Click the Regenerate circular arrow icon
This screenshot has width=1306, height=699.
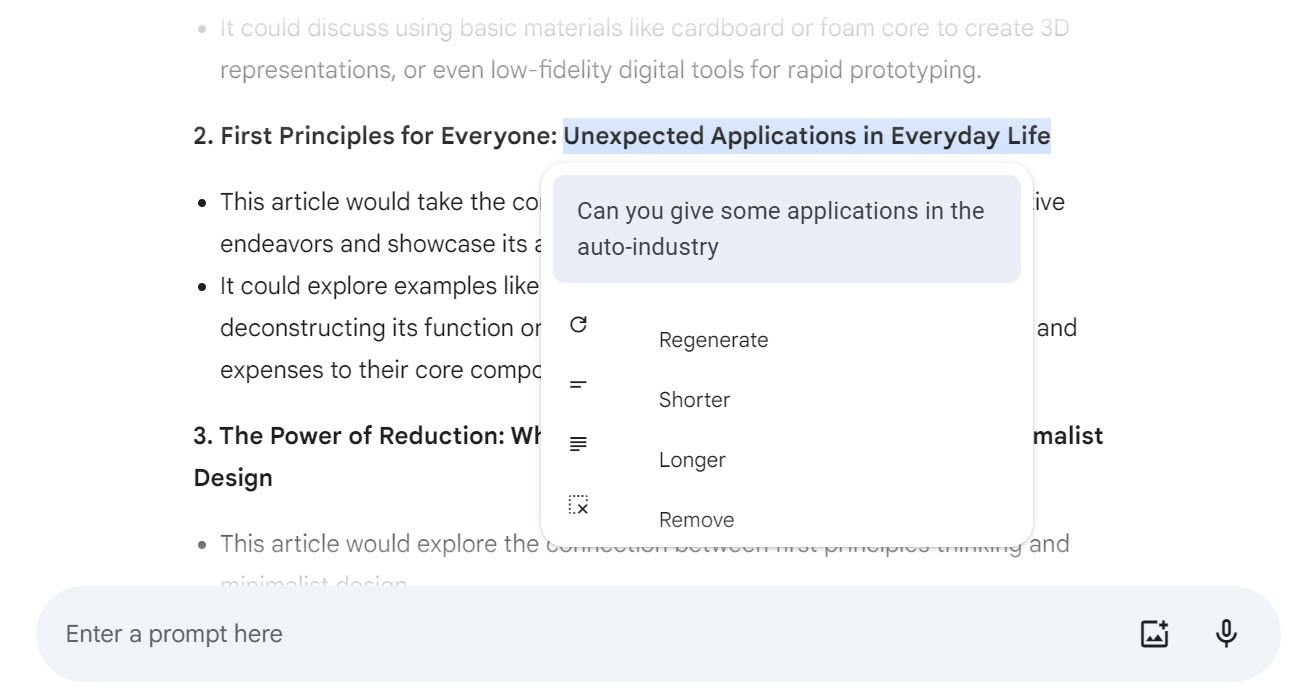coord(578,325)
